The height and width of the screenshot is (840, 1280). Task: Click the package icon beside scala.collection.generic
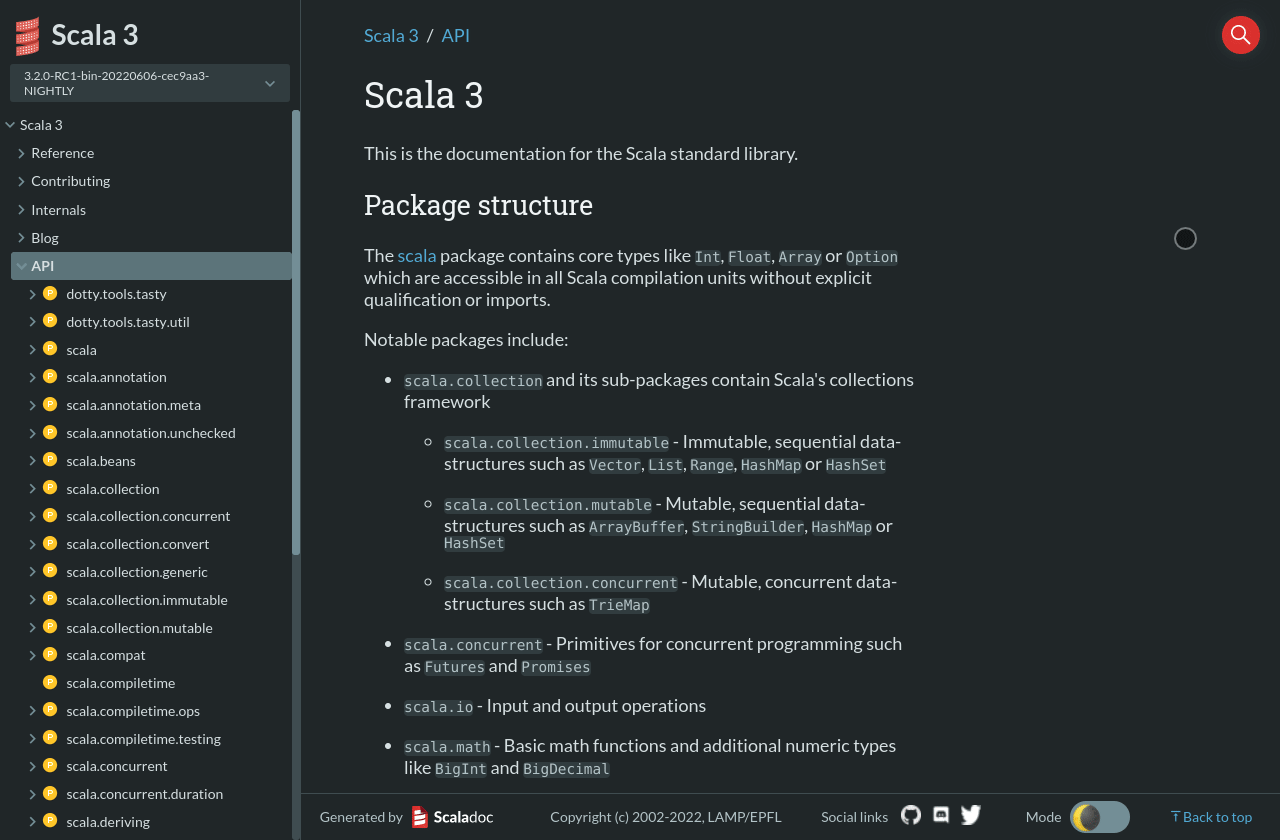coord(50,571)
